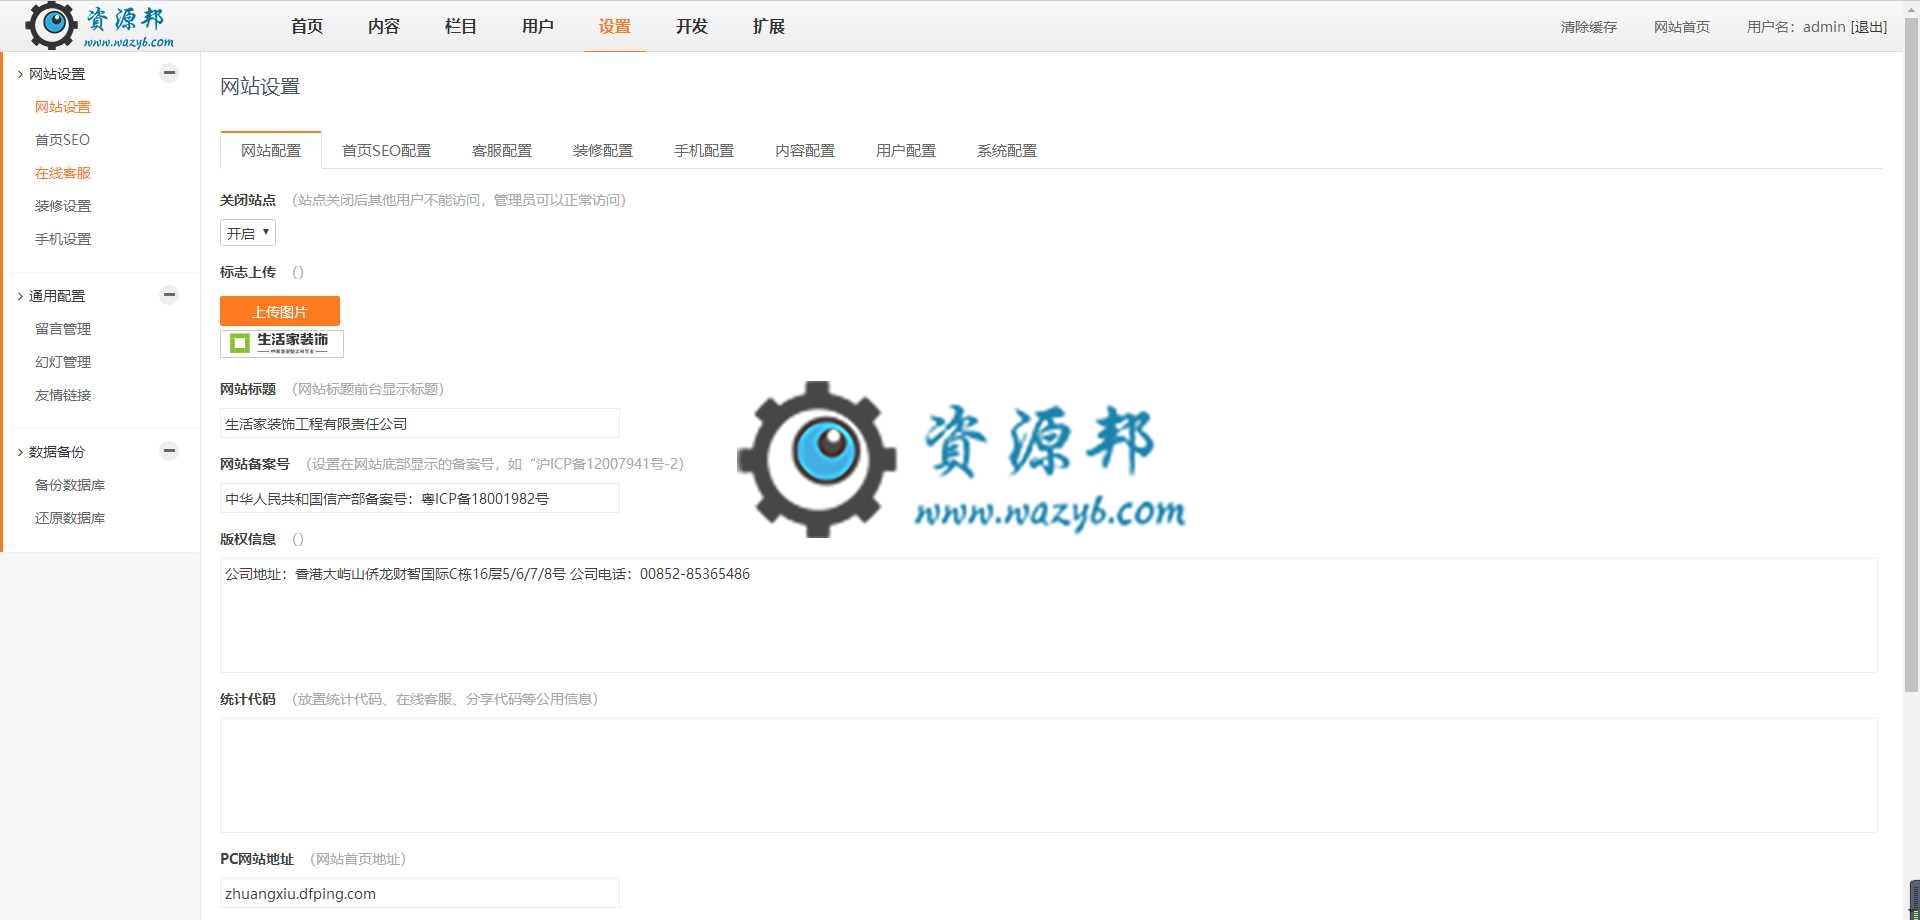Focus the 网站备案号 input field

pos(420,498)
